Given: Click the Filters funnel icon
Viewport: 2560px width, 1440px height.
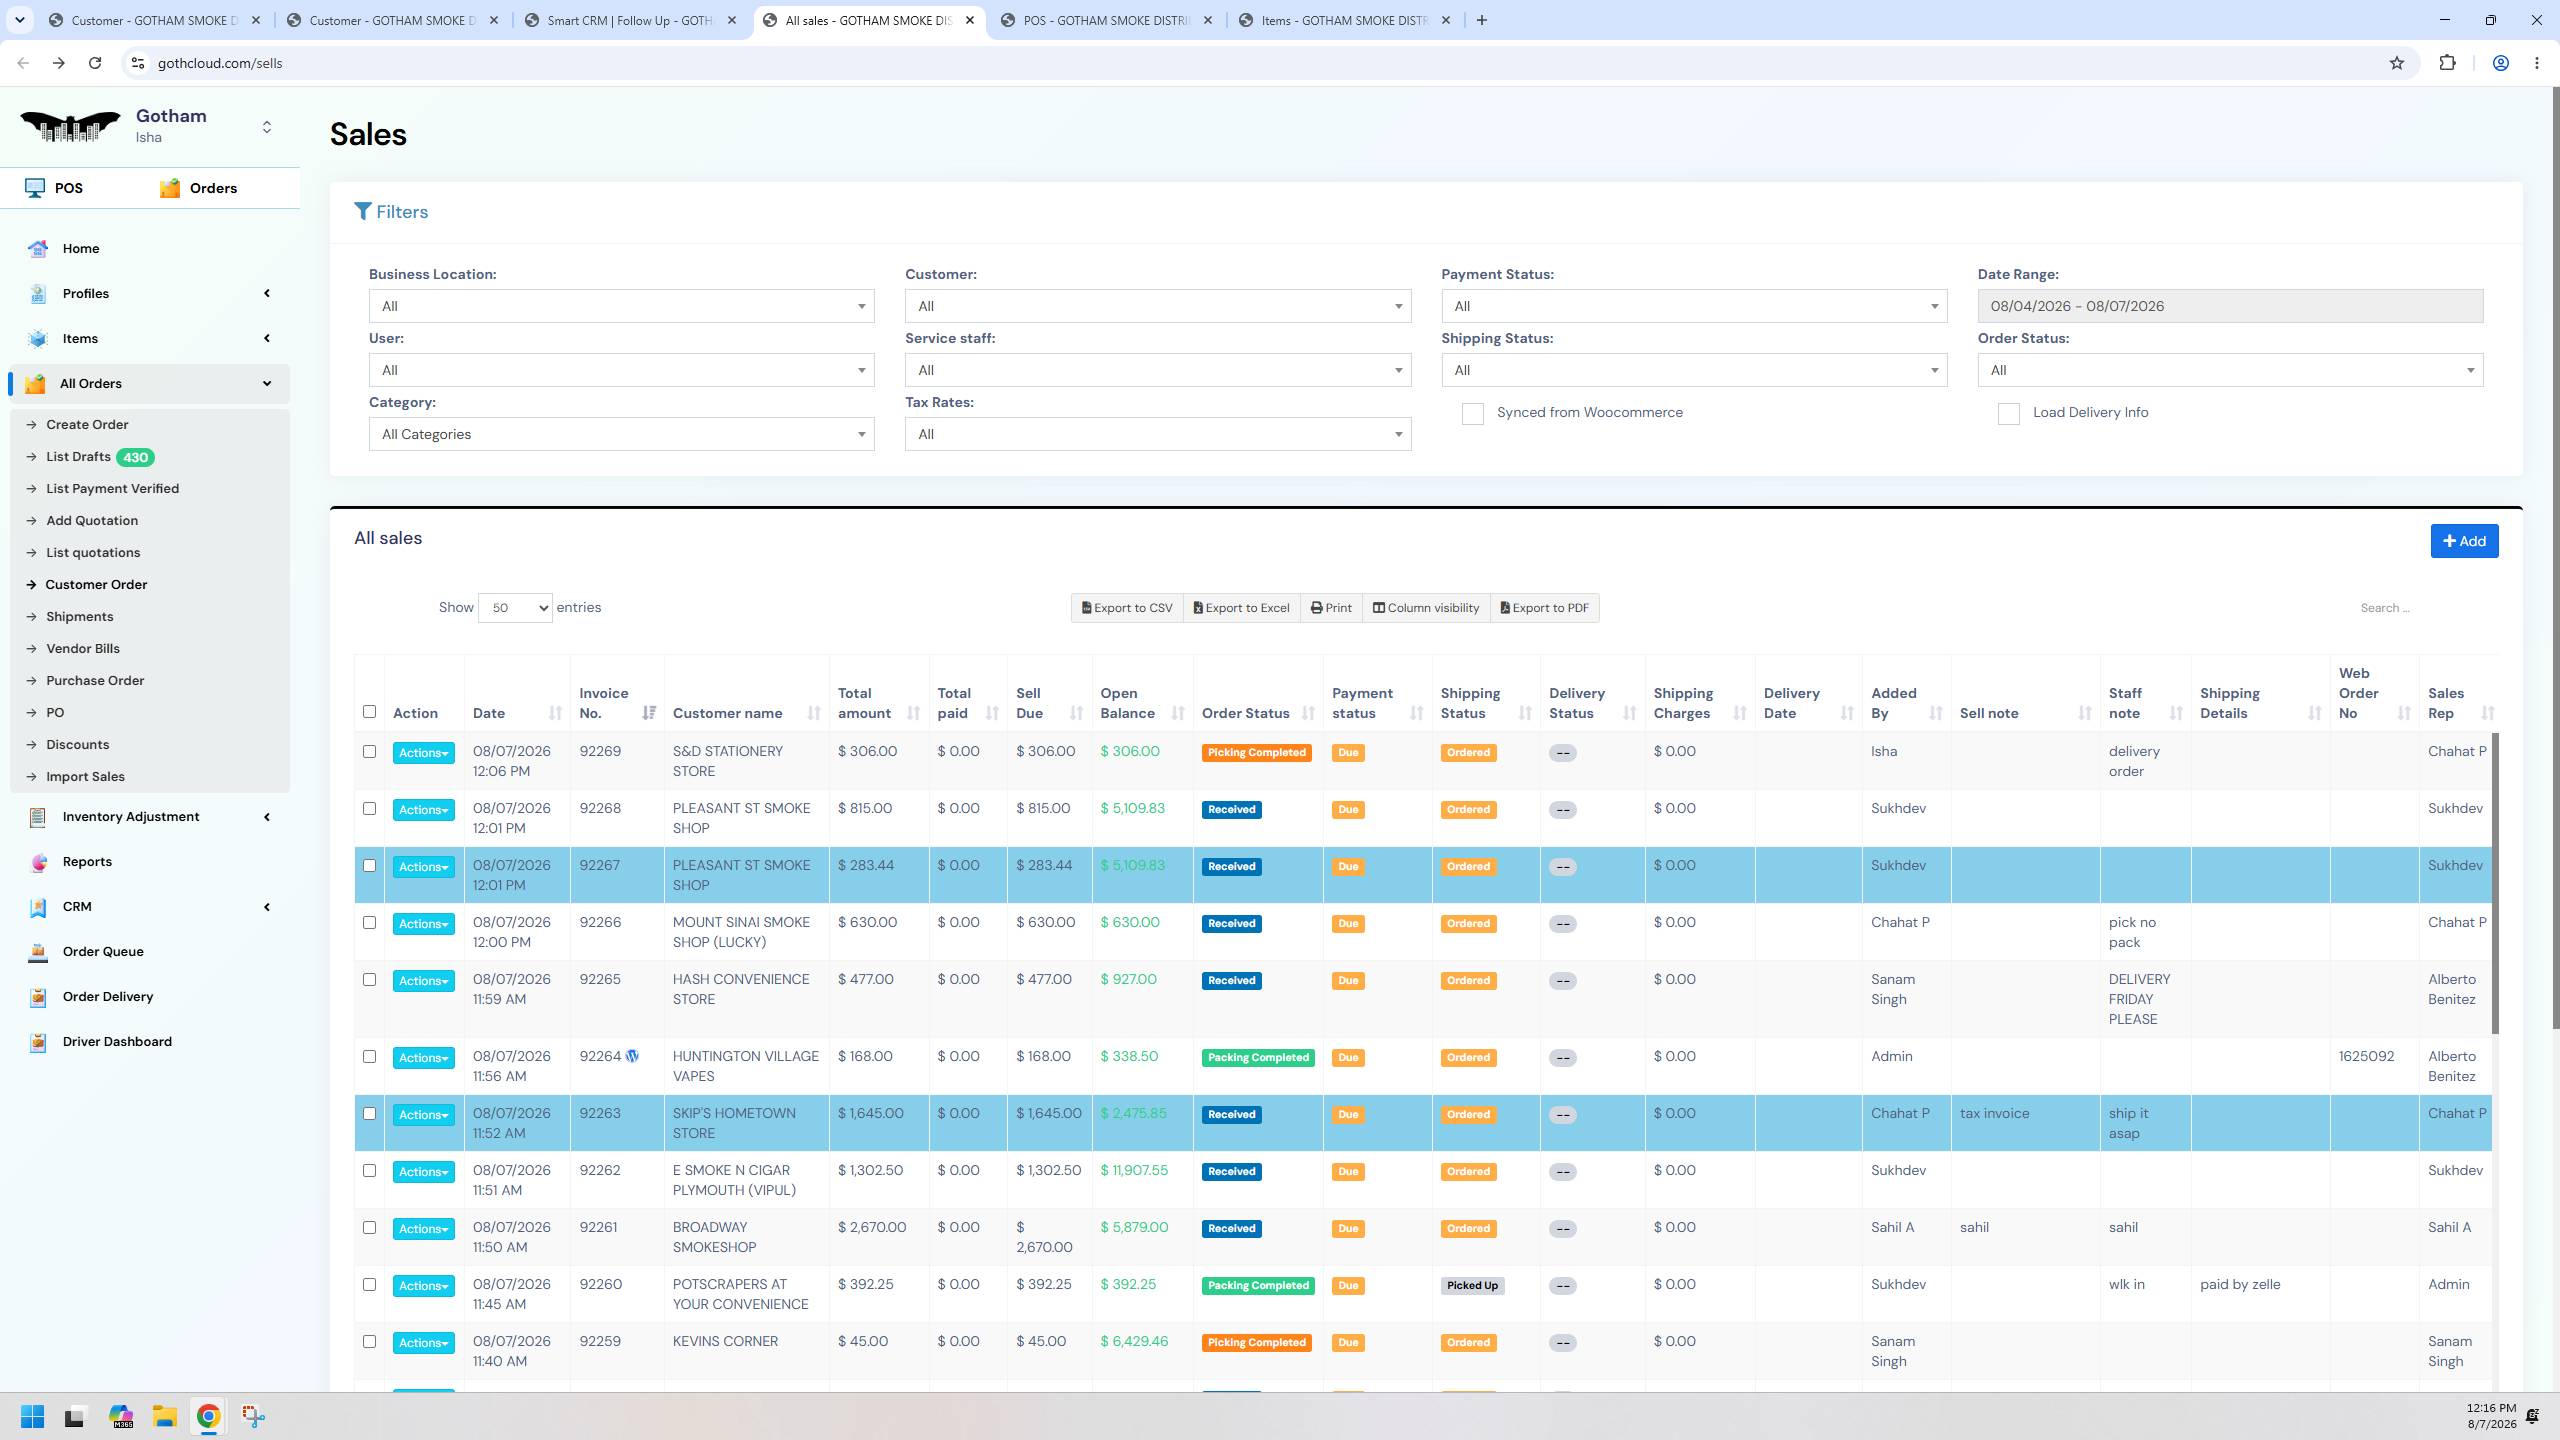Looking at the screenshot, I should 363,212.
